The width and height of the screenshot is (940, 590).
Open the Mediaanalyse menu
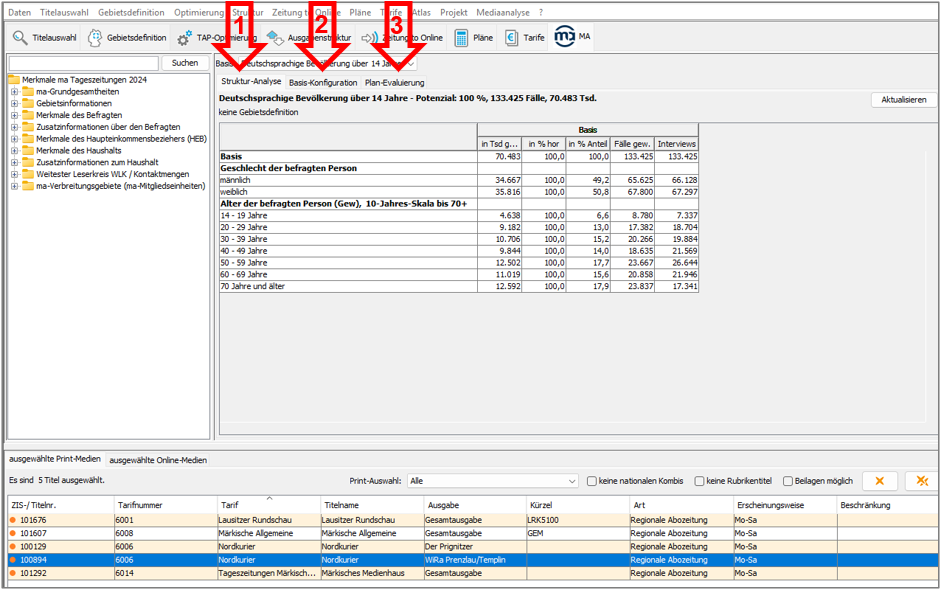503,12
